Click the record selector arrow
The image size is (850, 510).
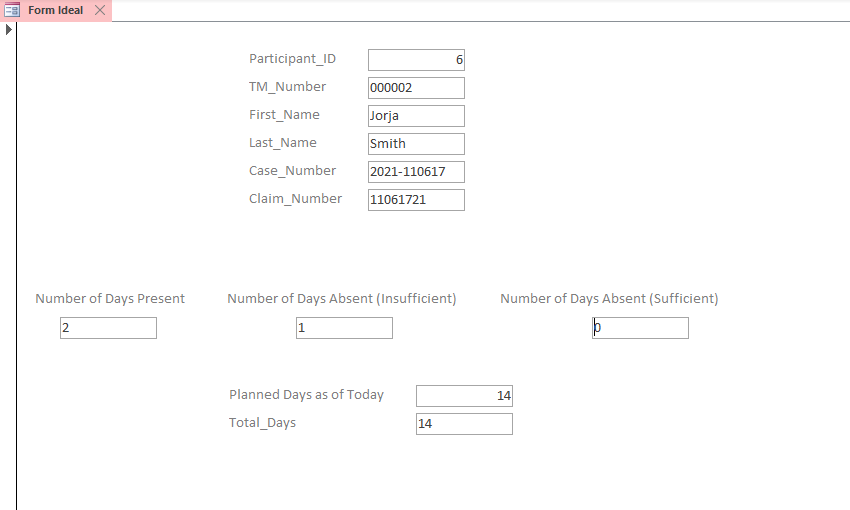pyautogui.click(x=9, y=30)
